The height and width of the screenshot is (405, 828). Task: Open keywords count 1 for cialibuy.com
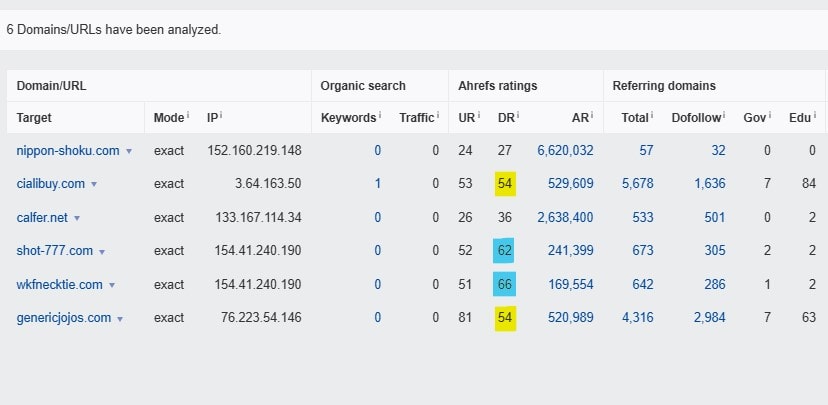click(x=378, y=184)
